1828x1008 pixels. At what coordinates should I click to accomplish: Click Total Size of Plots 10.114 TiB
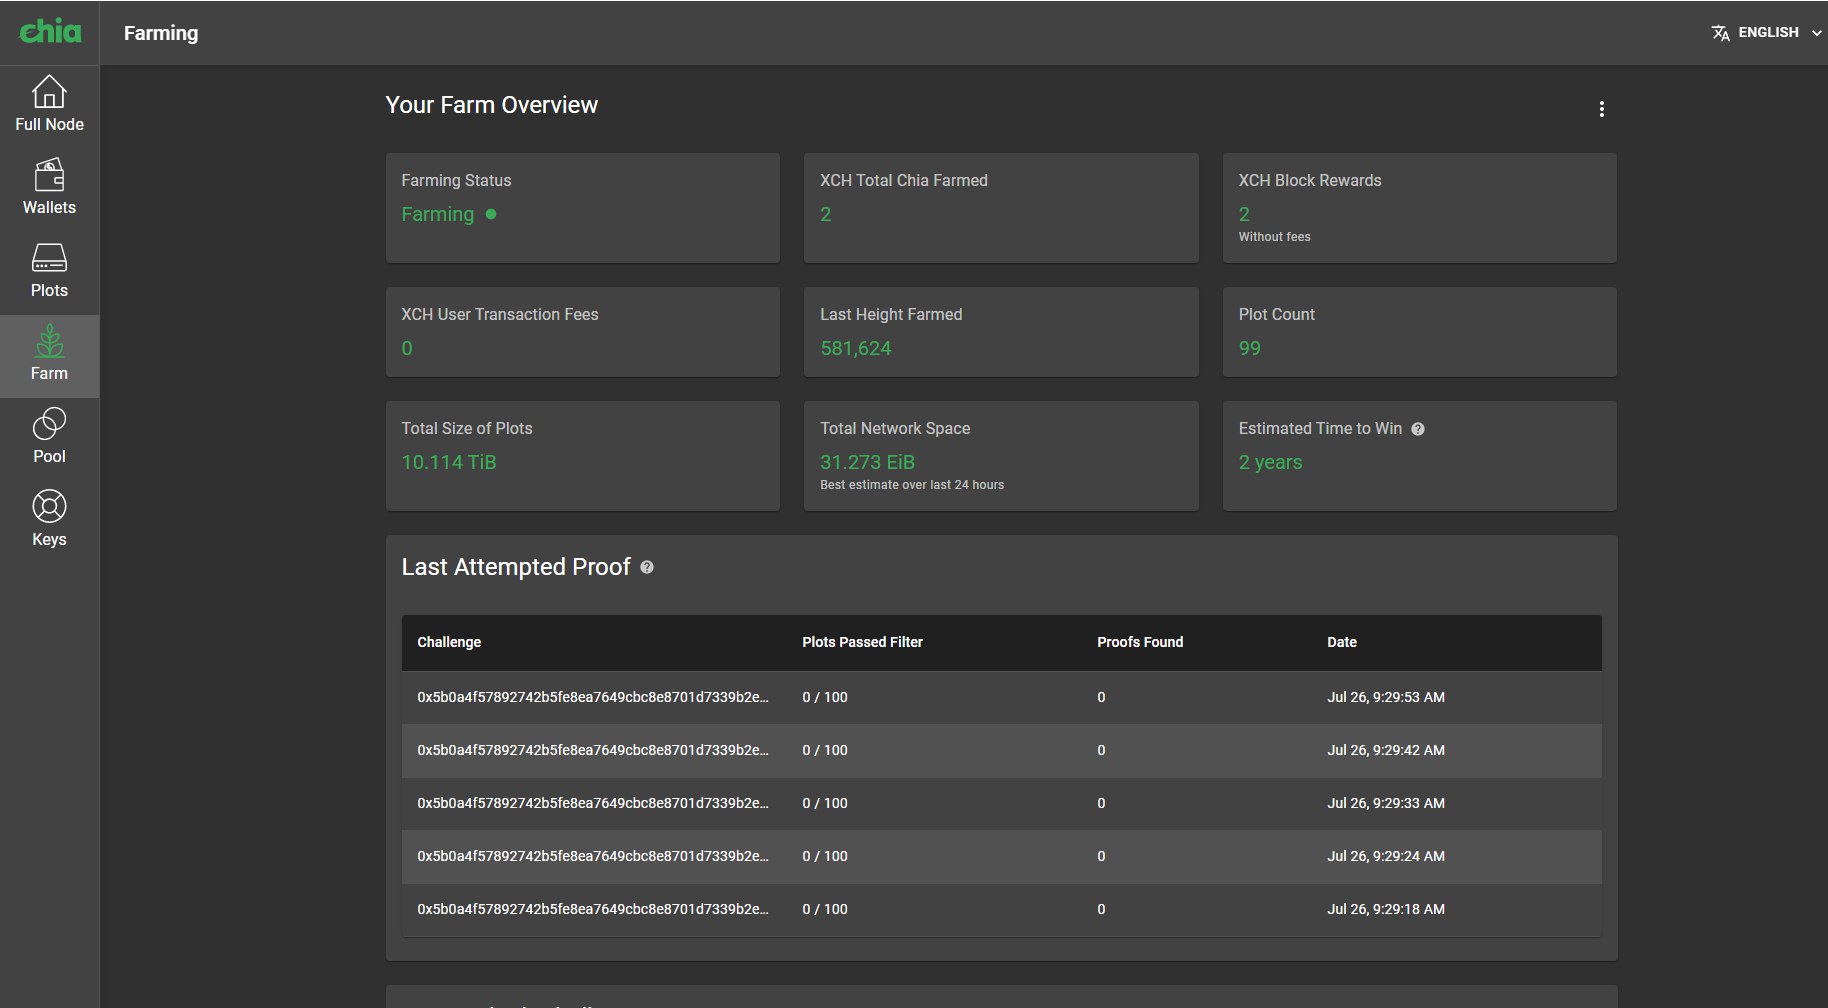[x=449, y=462]
